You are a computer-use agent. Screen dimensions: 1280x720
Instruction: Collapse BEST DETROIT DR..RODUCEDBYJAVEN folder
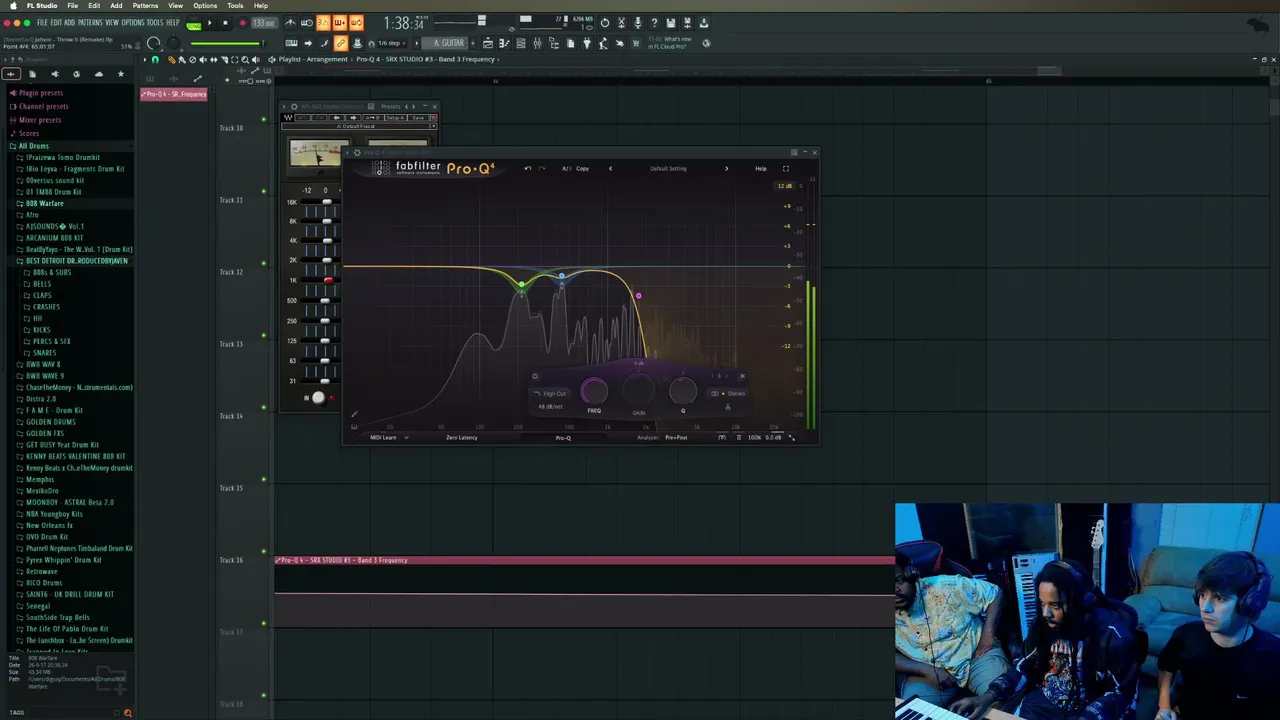[76, 261]
